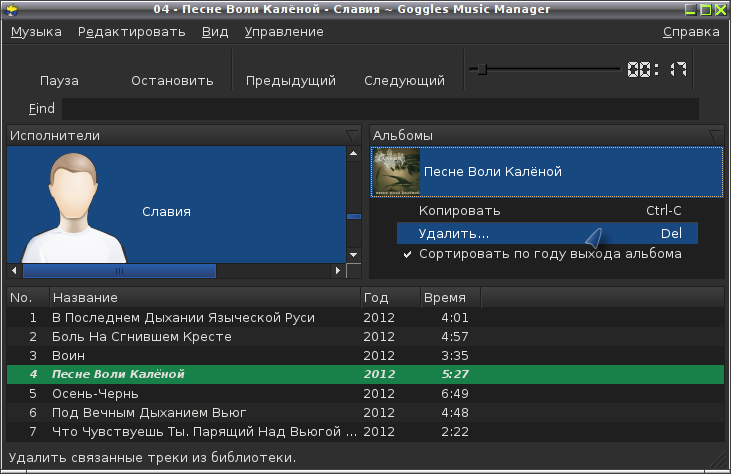Viewport: 731px width, 474px height.
Task: Sort tracks by the Год column
Action: [391, 297]
